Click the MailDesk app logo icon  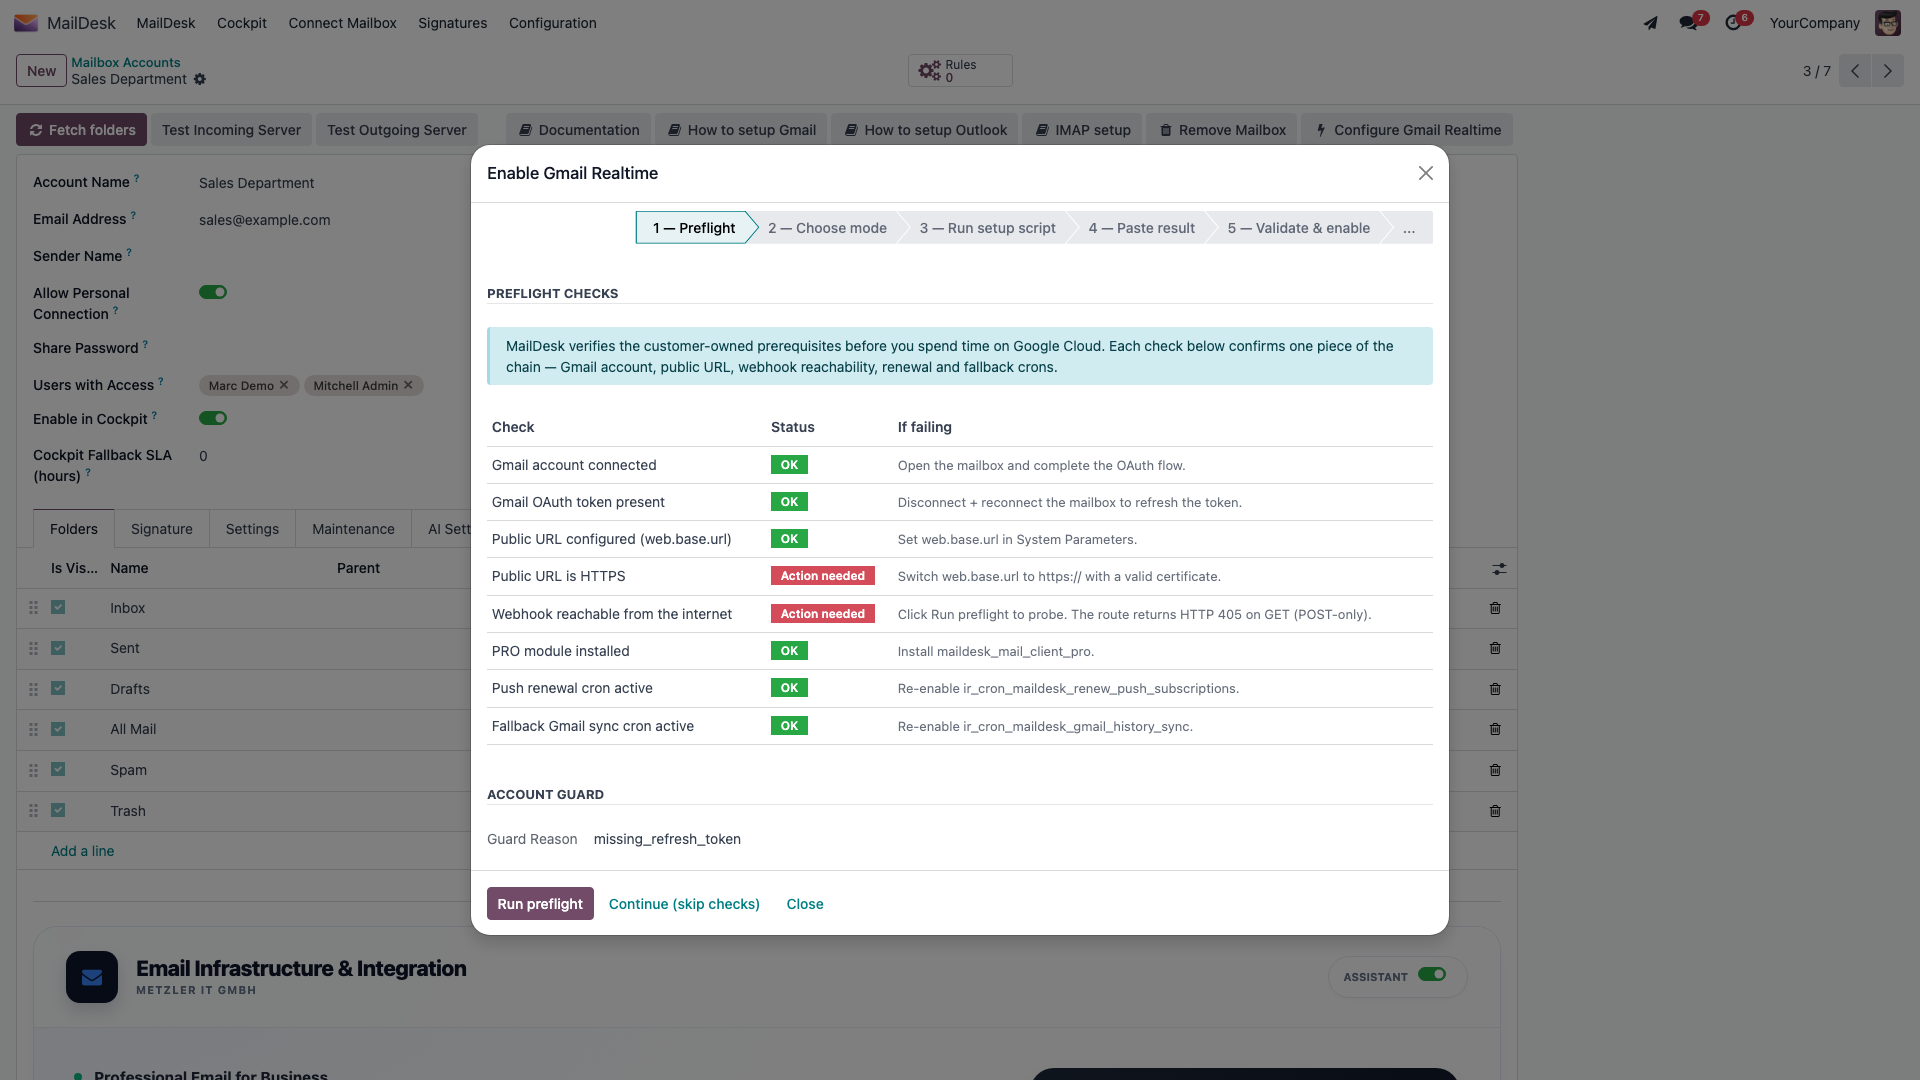coord(26,22)
